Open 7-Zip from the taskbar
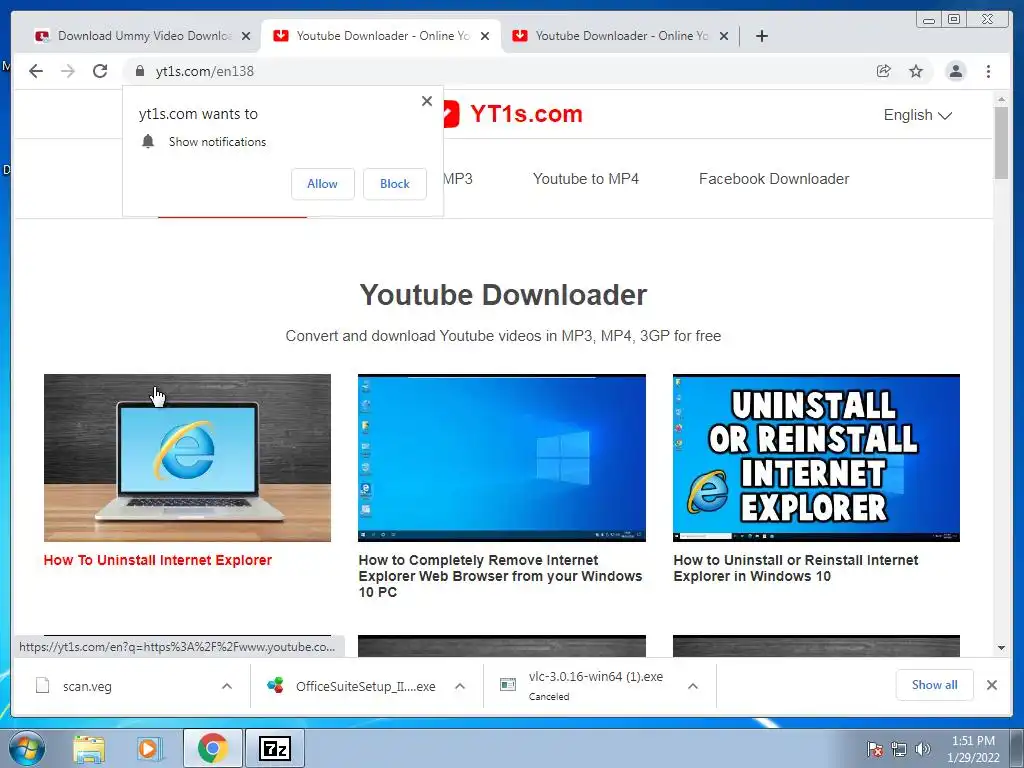This screenshot has height=768, width=1024. click(274, 748)
